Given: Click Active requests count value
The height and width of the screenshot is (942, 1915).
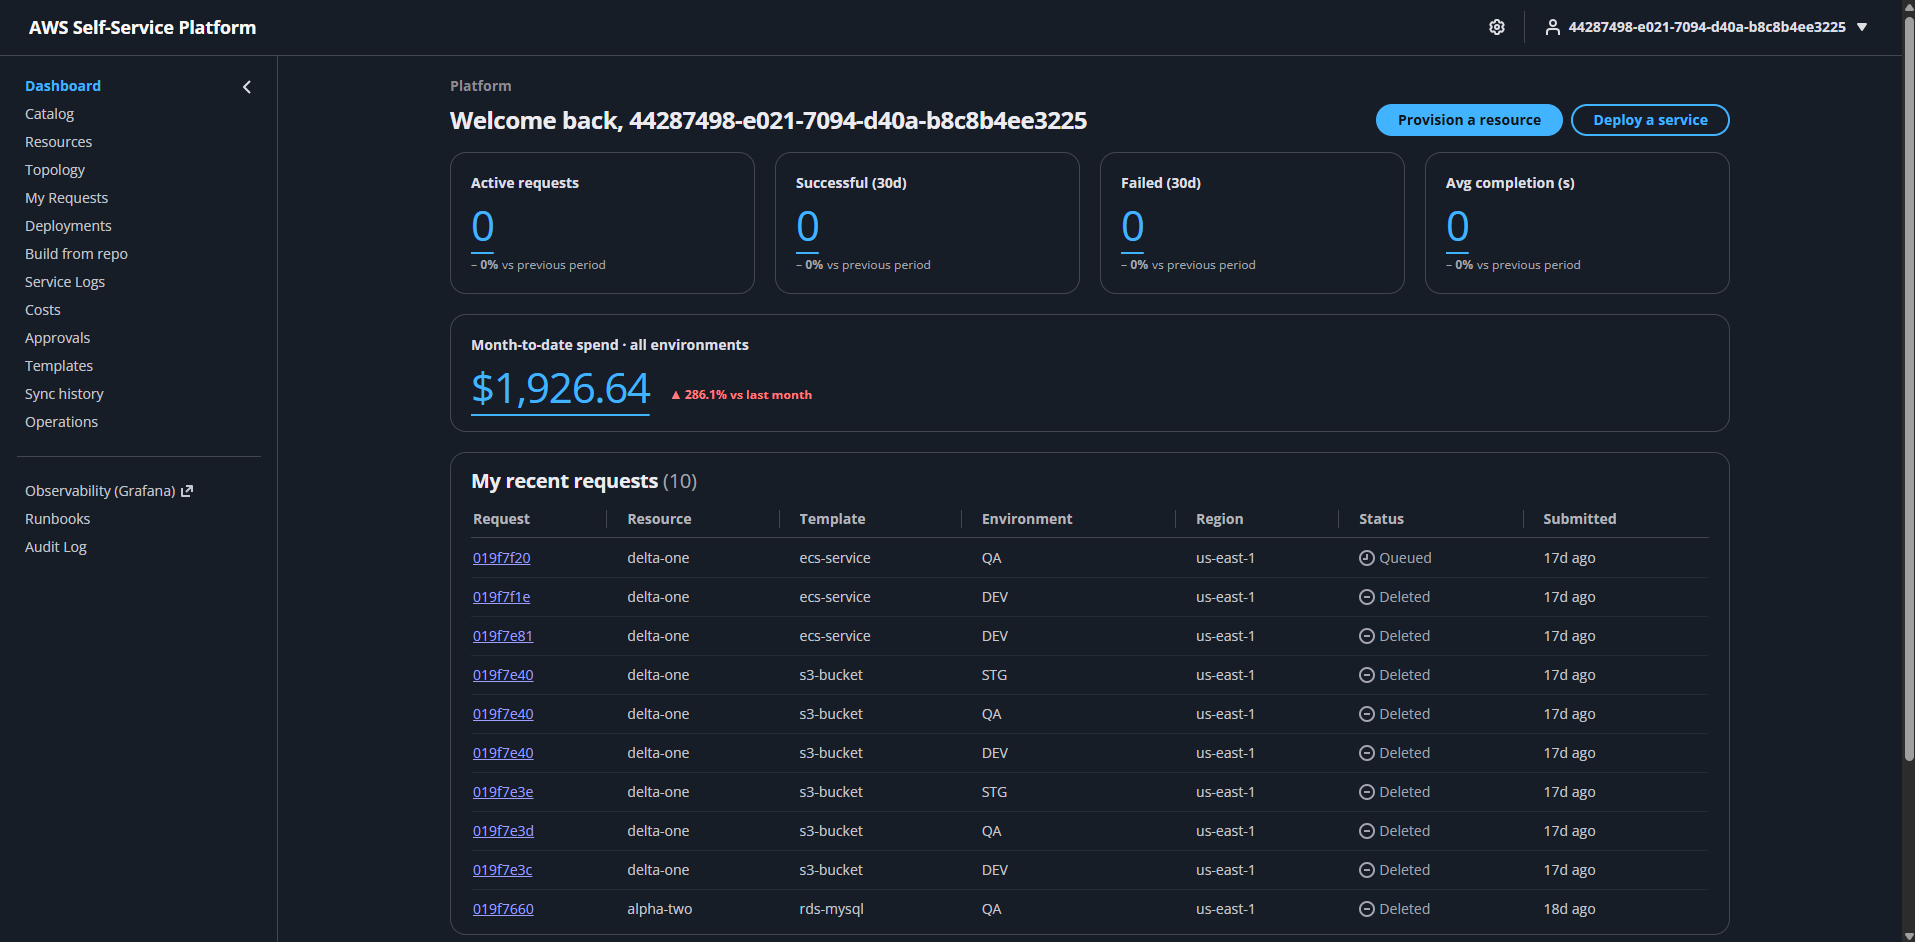Looking at the screenshot, I should pyautogui.click(x=483, y=227).
